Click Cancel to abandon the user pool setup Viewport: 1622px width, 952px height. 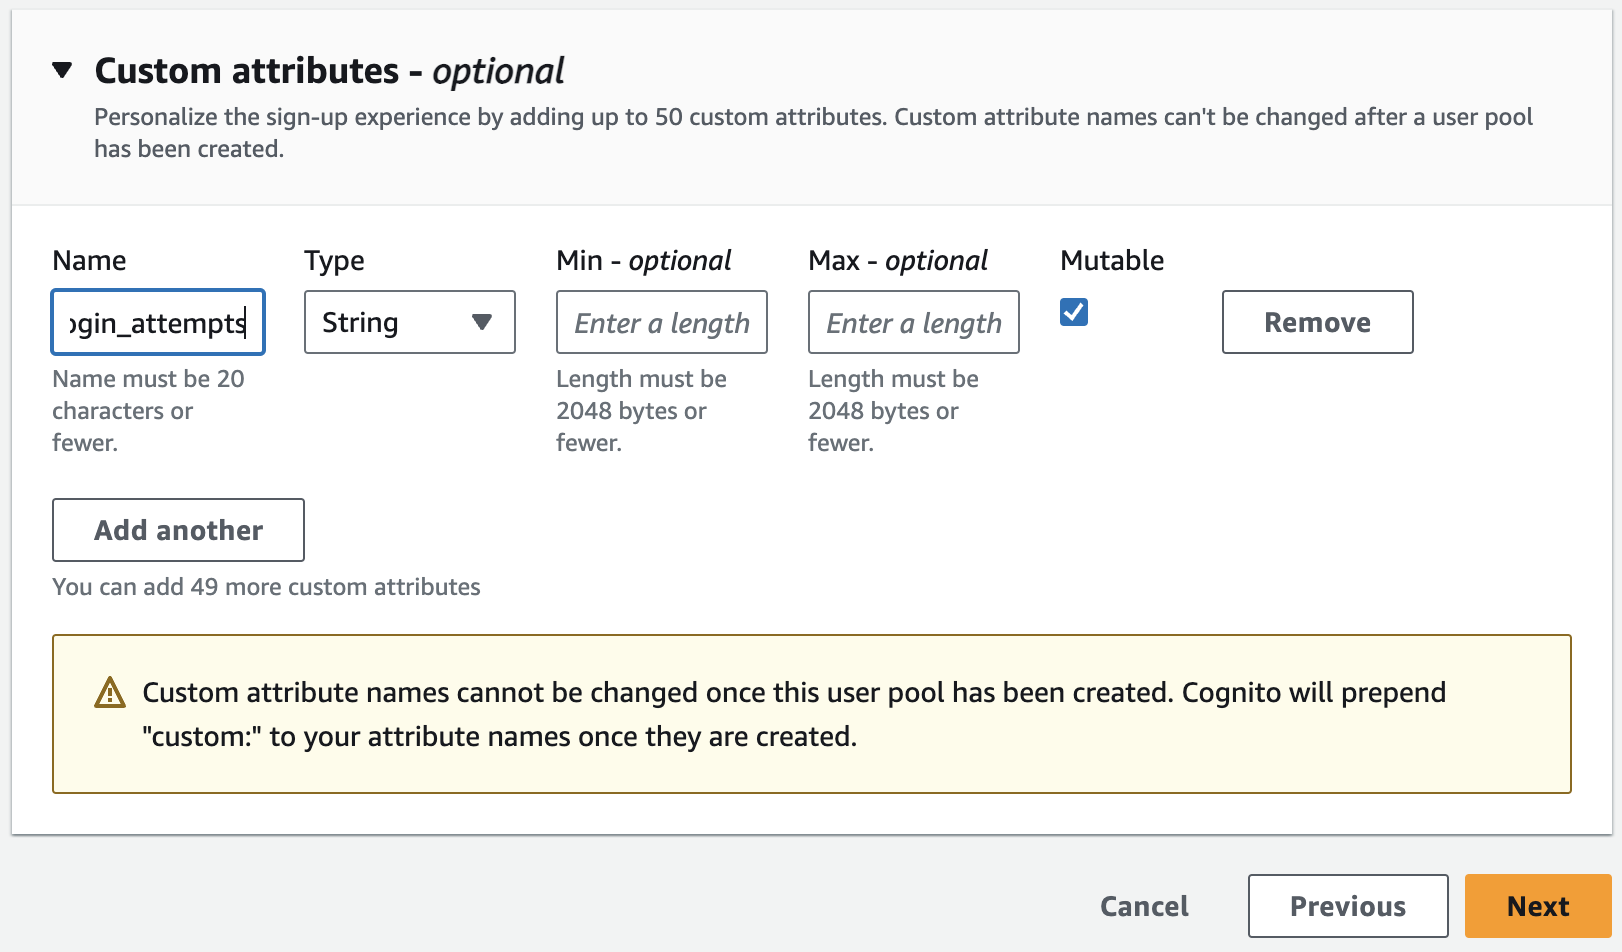coord(1144,905)
